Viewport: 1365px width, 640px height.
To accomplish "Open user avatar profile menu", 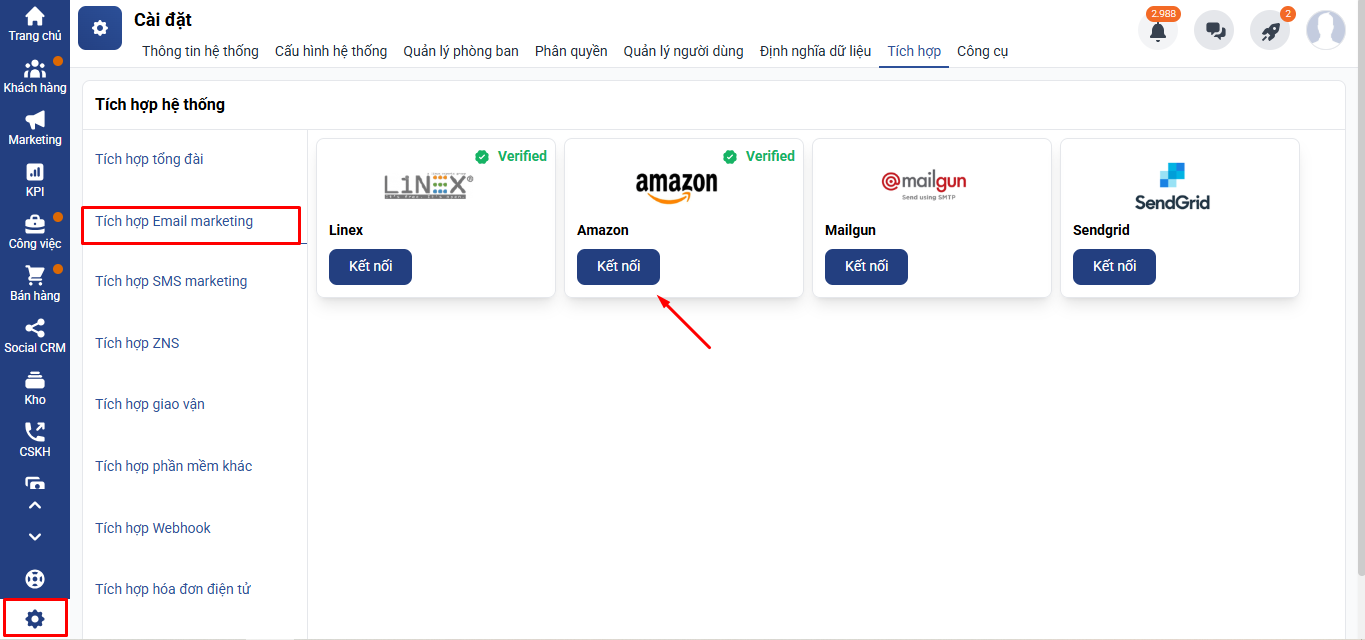I will pyautogui.click(x=1326, y=30).
